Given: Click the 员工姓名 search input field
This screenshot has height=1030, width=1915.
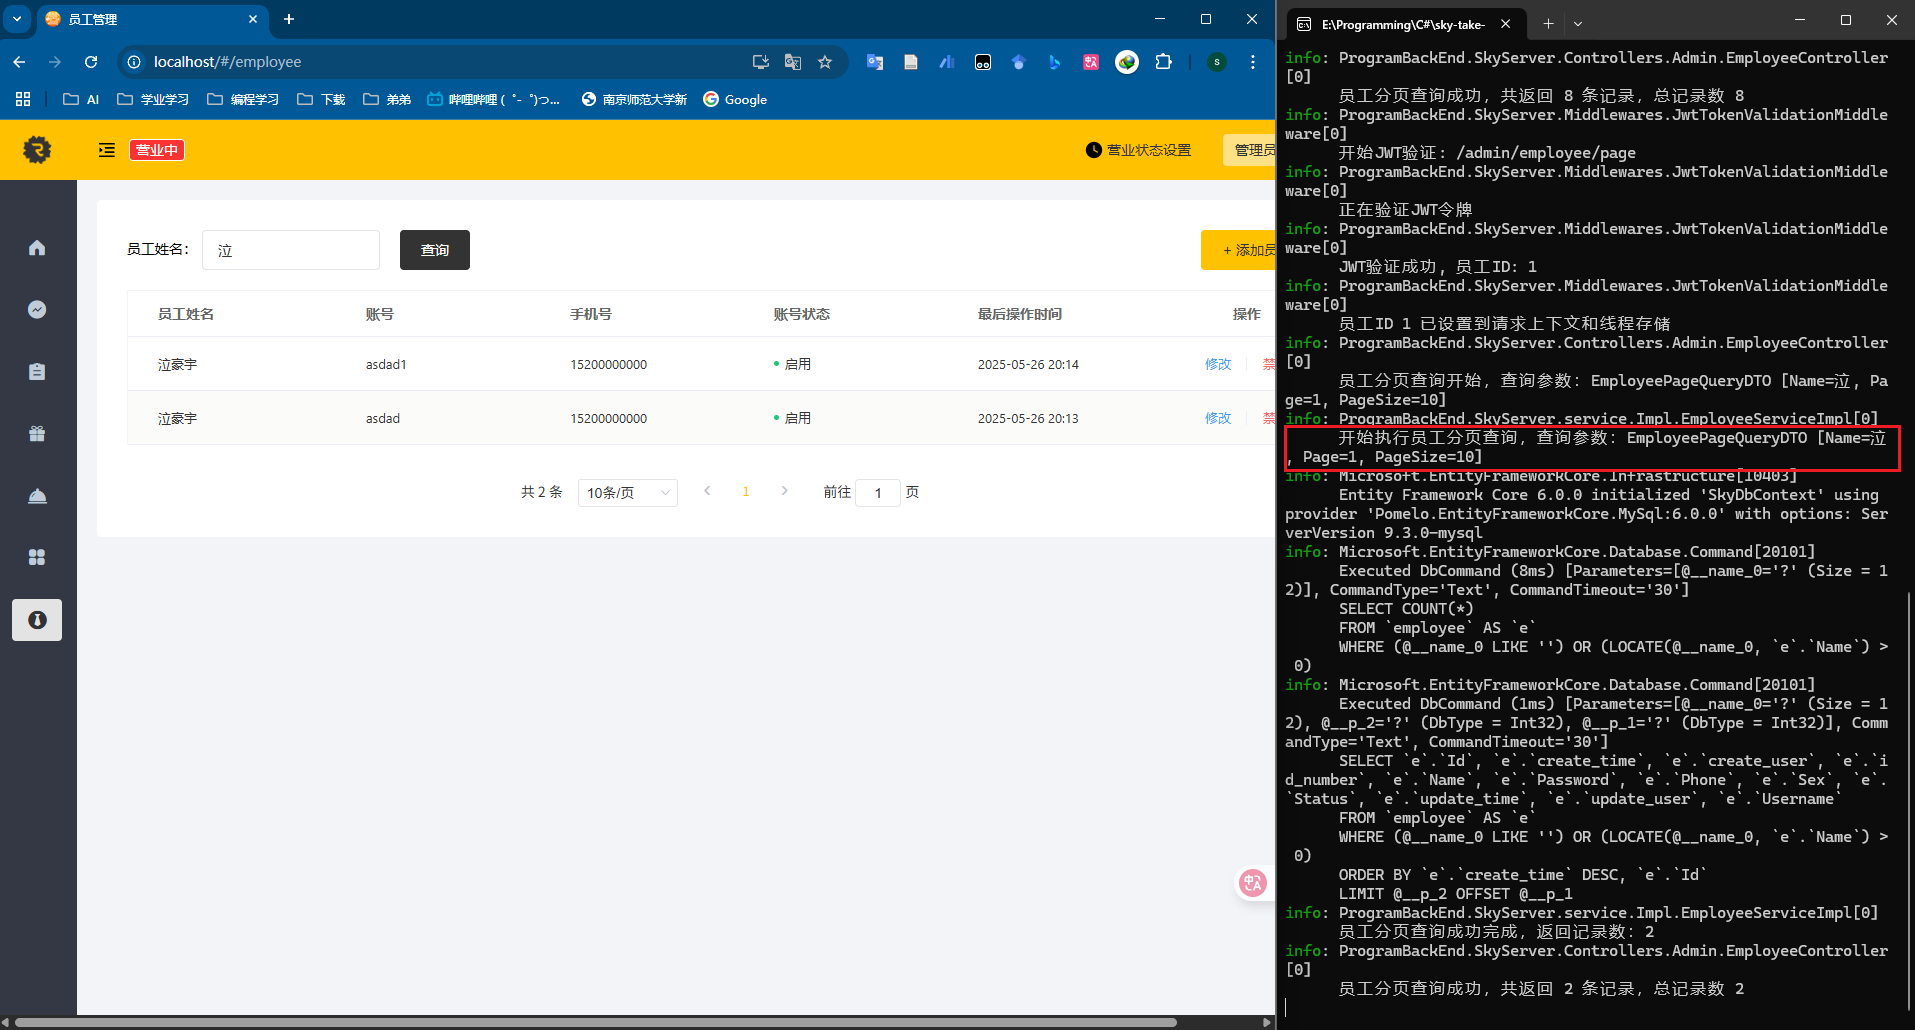Looking at the screenshot, I should 291,250.
